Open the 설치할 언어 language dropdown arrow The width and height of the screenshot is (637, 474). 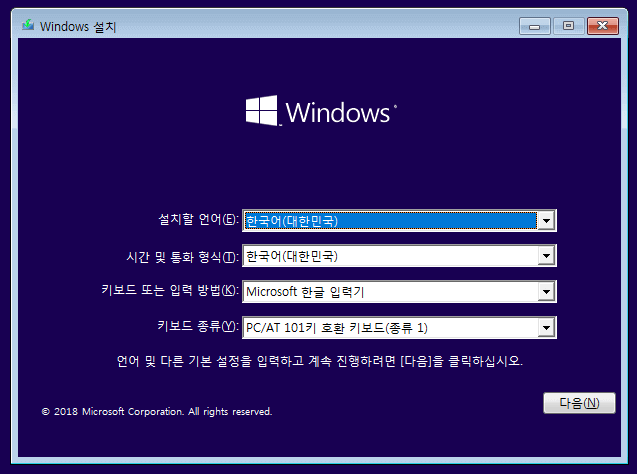pos(546,221)
